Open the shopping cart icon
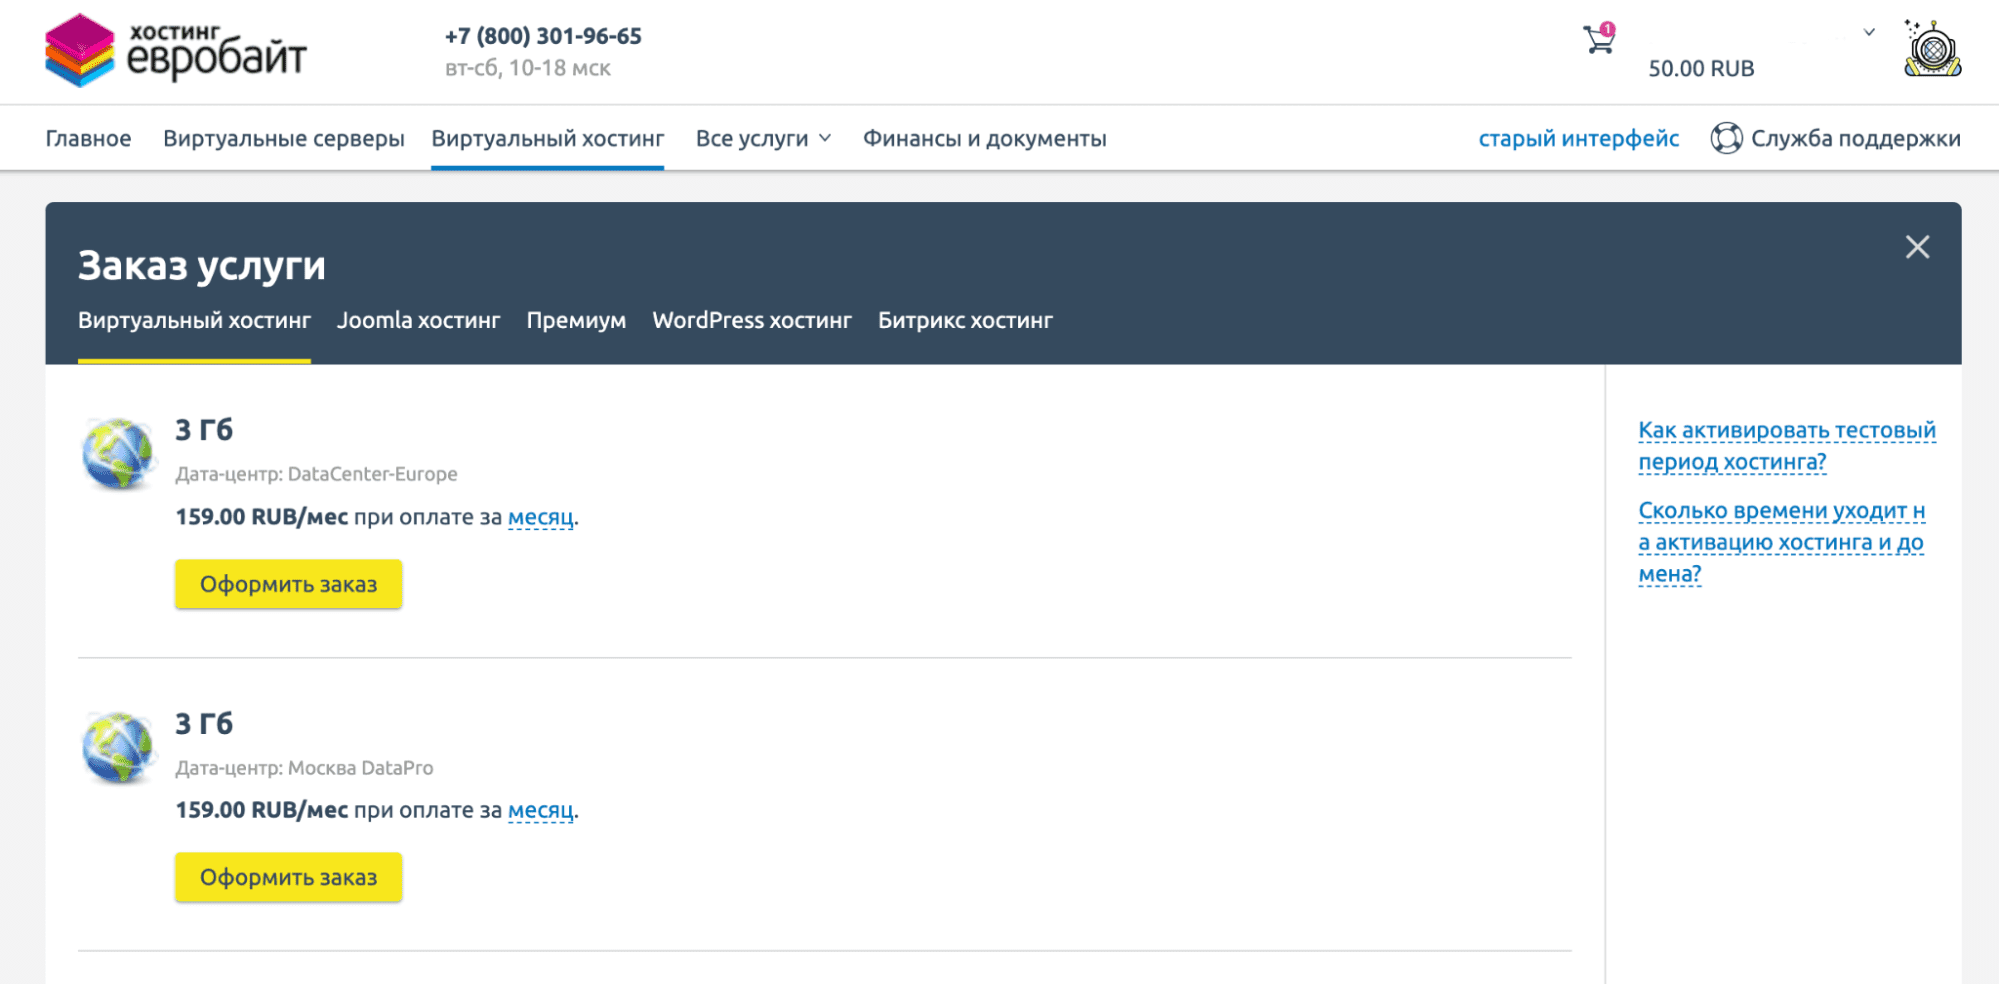 click(x=1598, y=40)
